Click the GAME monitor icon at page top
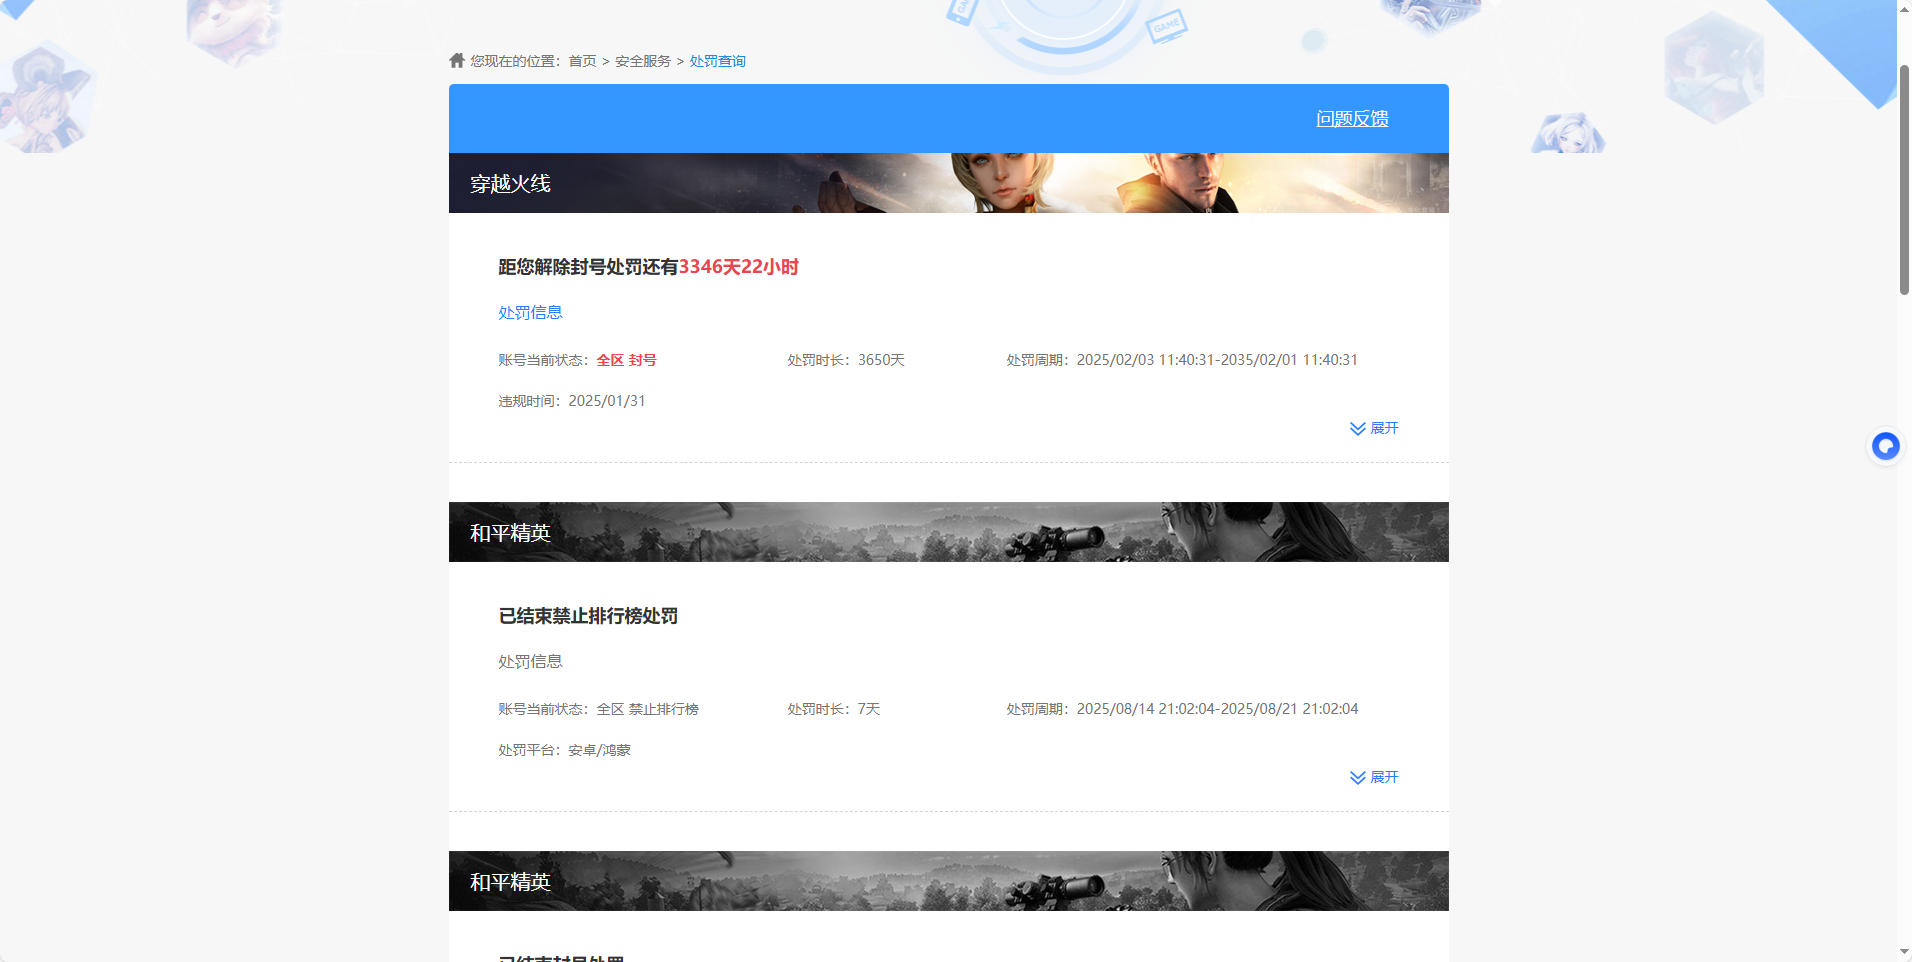Screen dimensions: 1912x962 (x=1167, y=25)
